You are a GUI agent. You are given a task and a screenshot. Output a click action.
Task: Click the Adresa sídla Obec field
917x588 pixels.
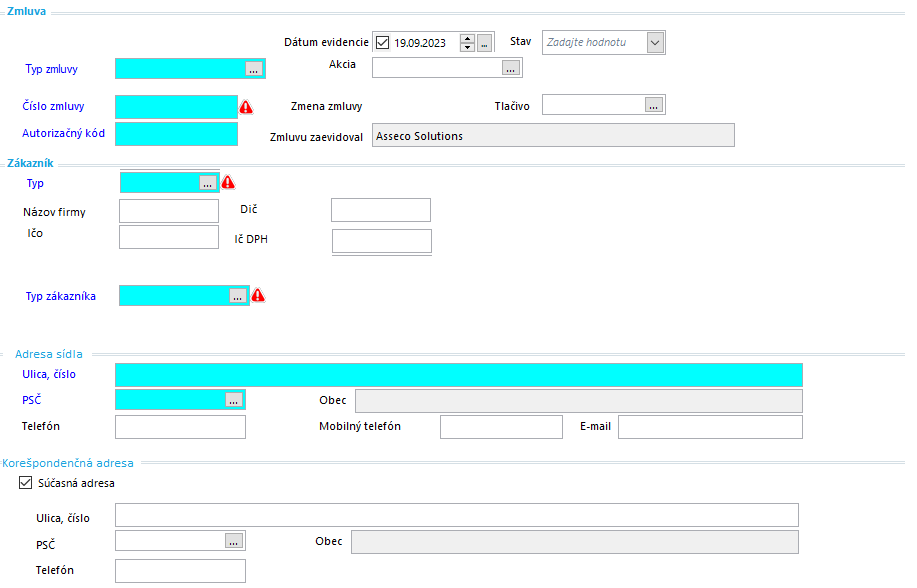click(x=579, y=401)
